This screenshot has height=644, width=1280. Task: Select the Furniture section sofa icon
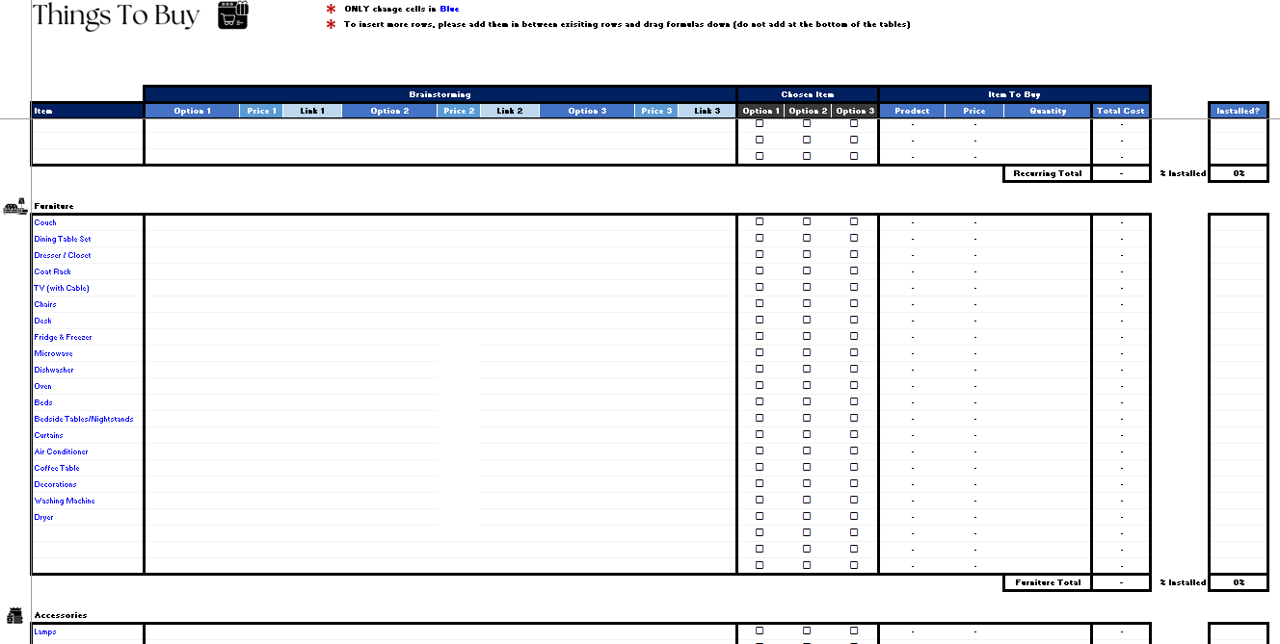pyautogui.click(x=15, y=207)
